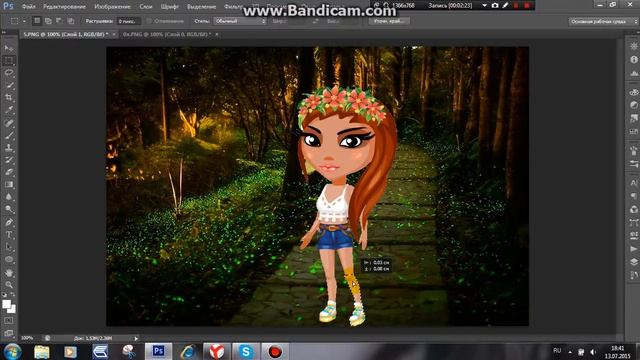Click the background color swatch
640x360 pixels.
click(13, 310)
